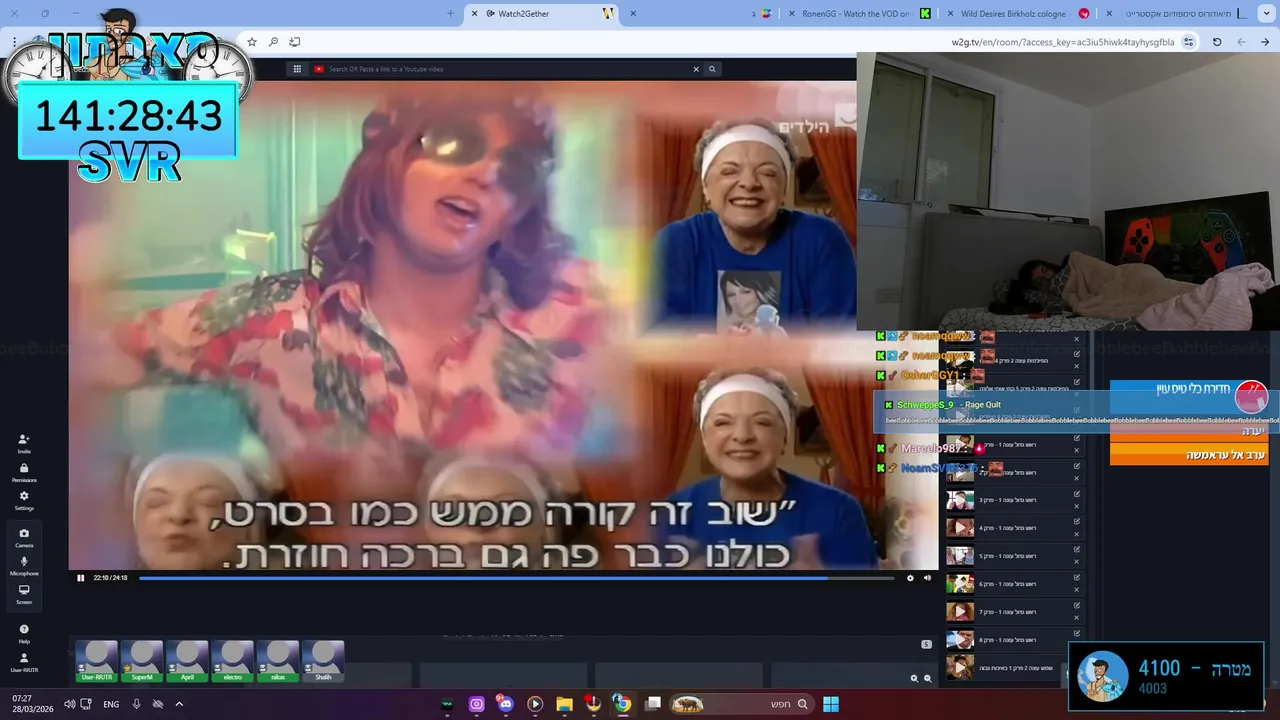Play playlist item episode 3 thumbnail
The width and height of the screenshot is (1280, 720).
960,500
